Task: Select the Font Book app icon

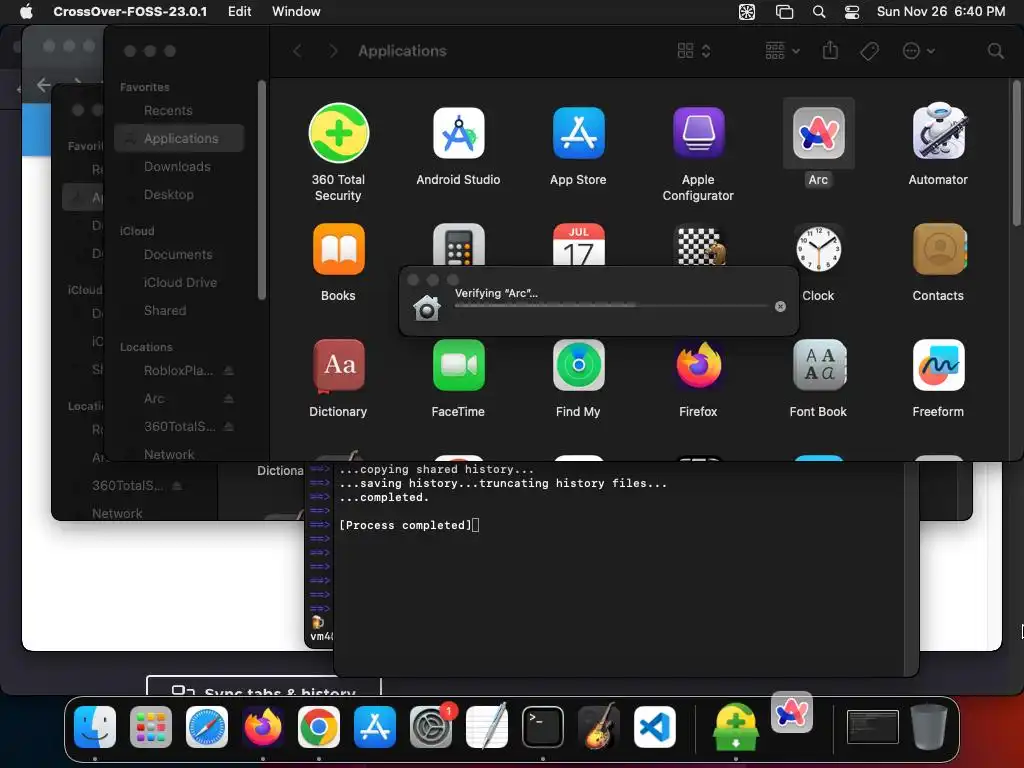Action: (818, 366)
